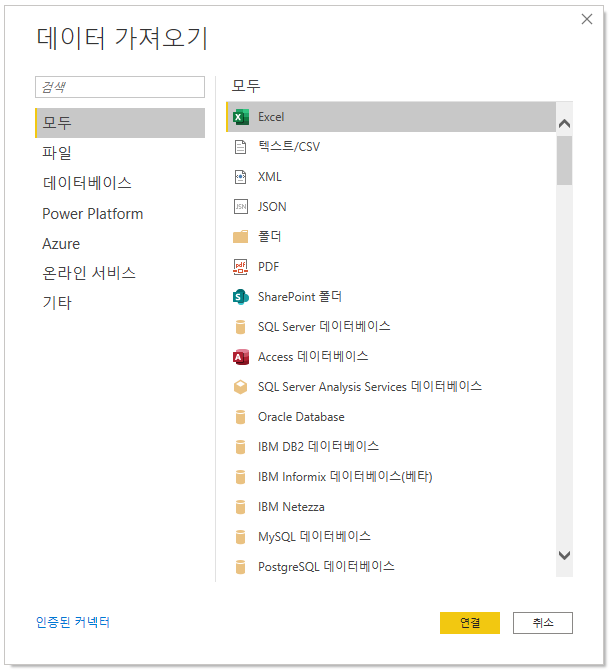
Task: Click the Access 데이터베이스 icon
Action: (x=240, y=357)
